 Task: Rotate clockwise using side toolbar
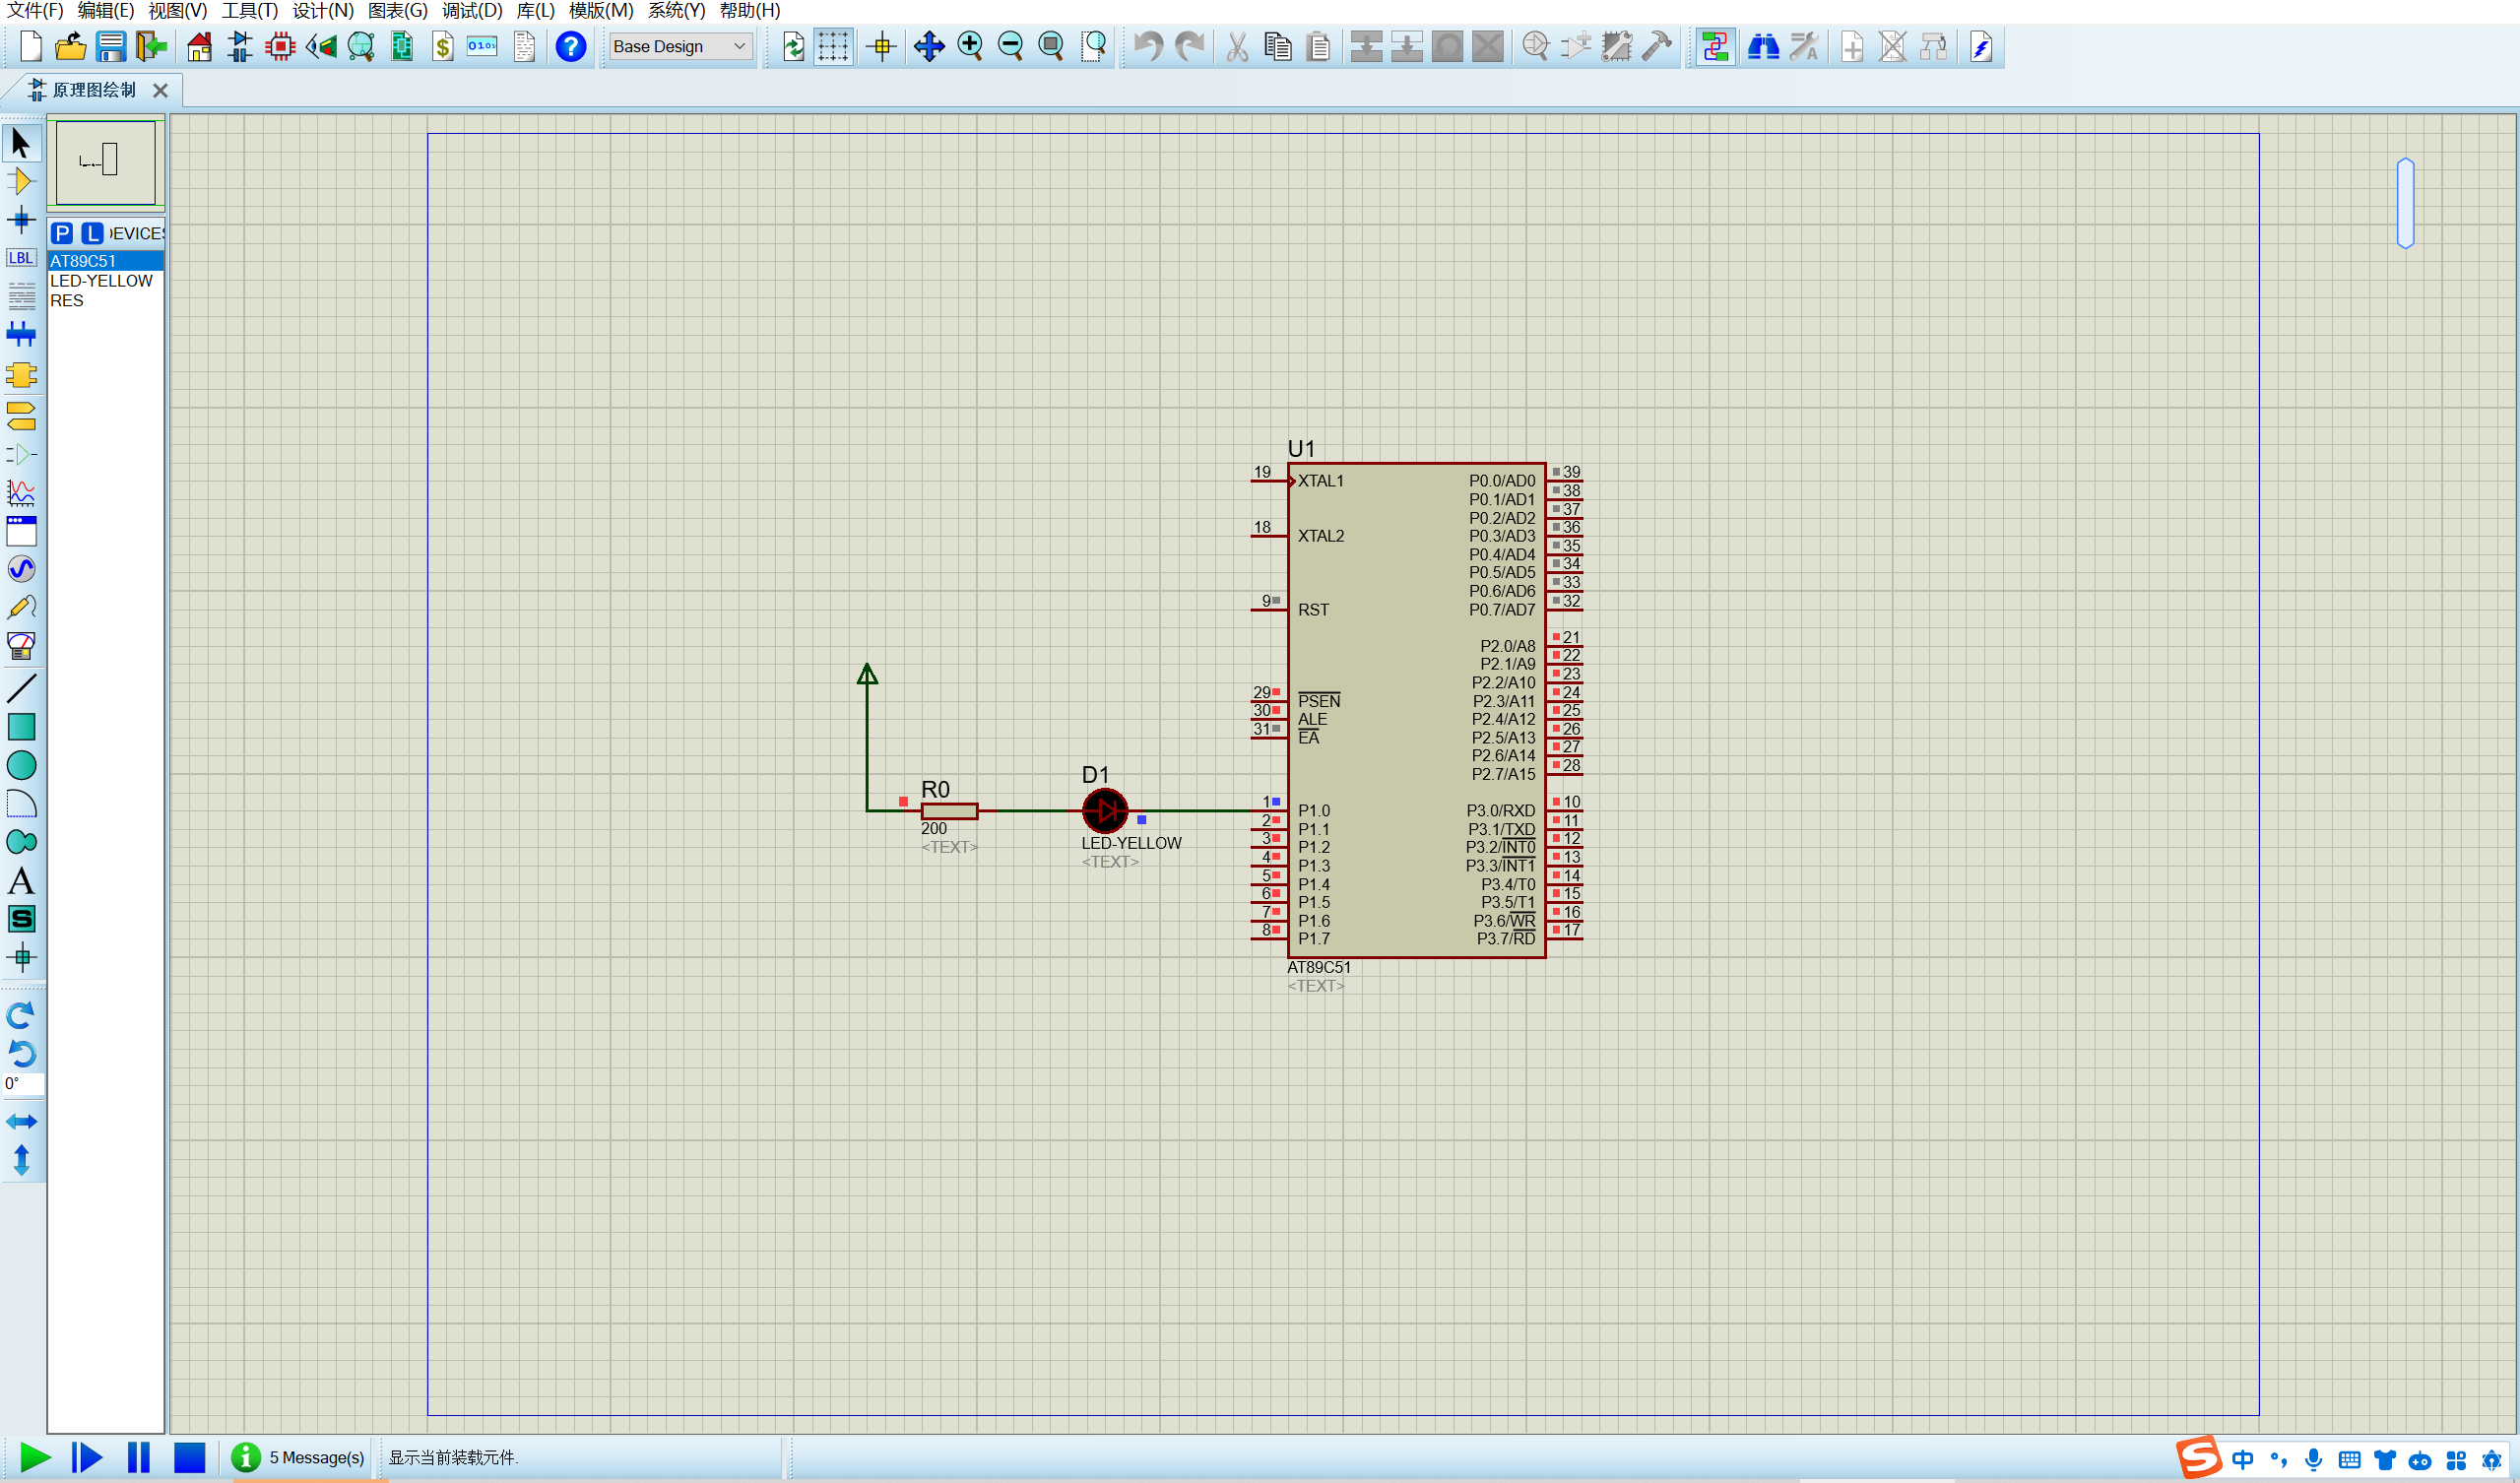tap(21, 1015)
